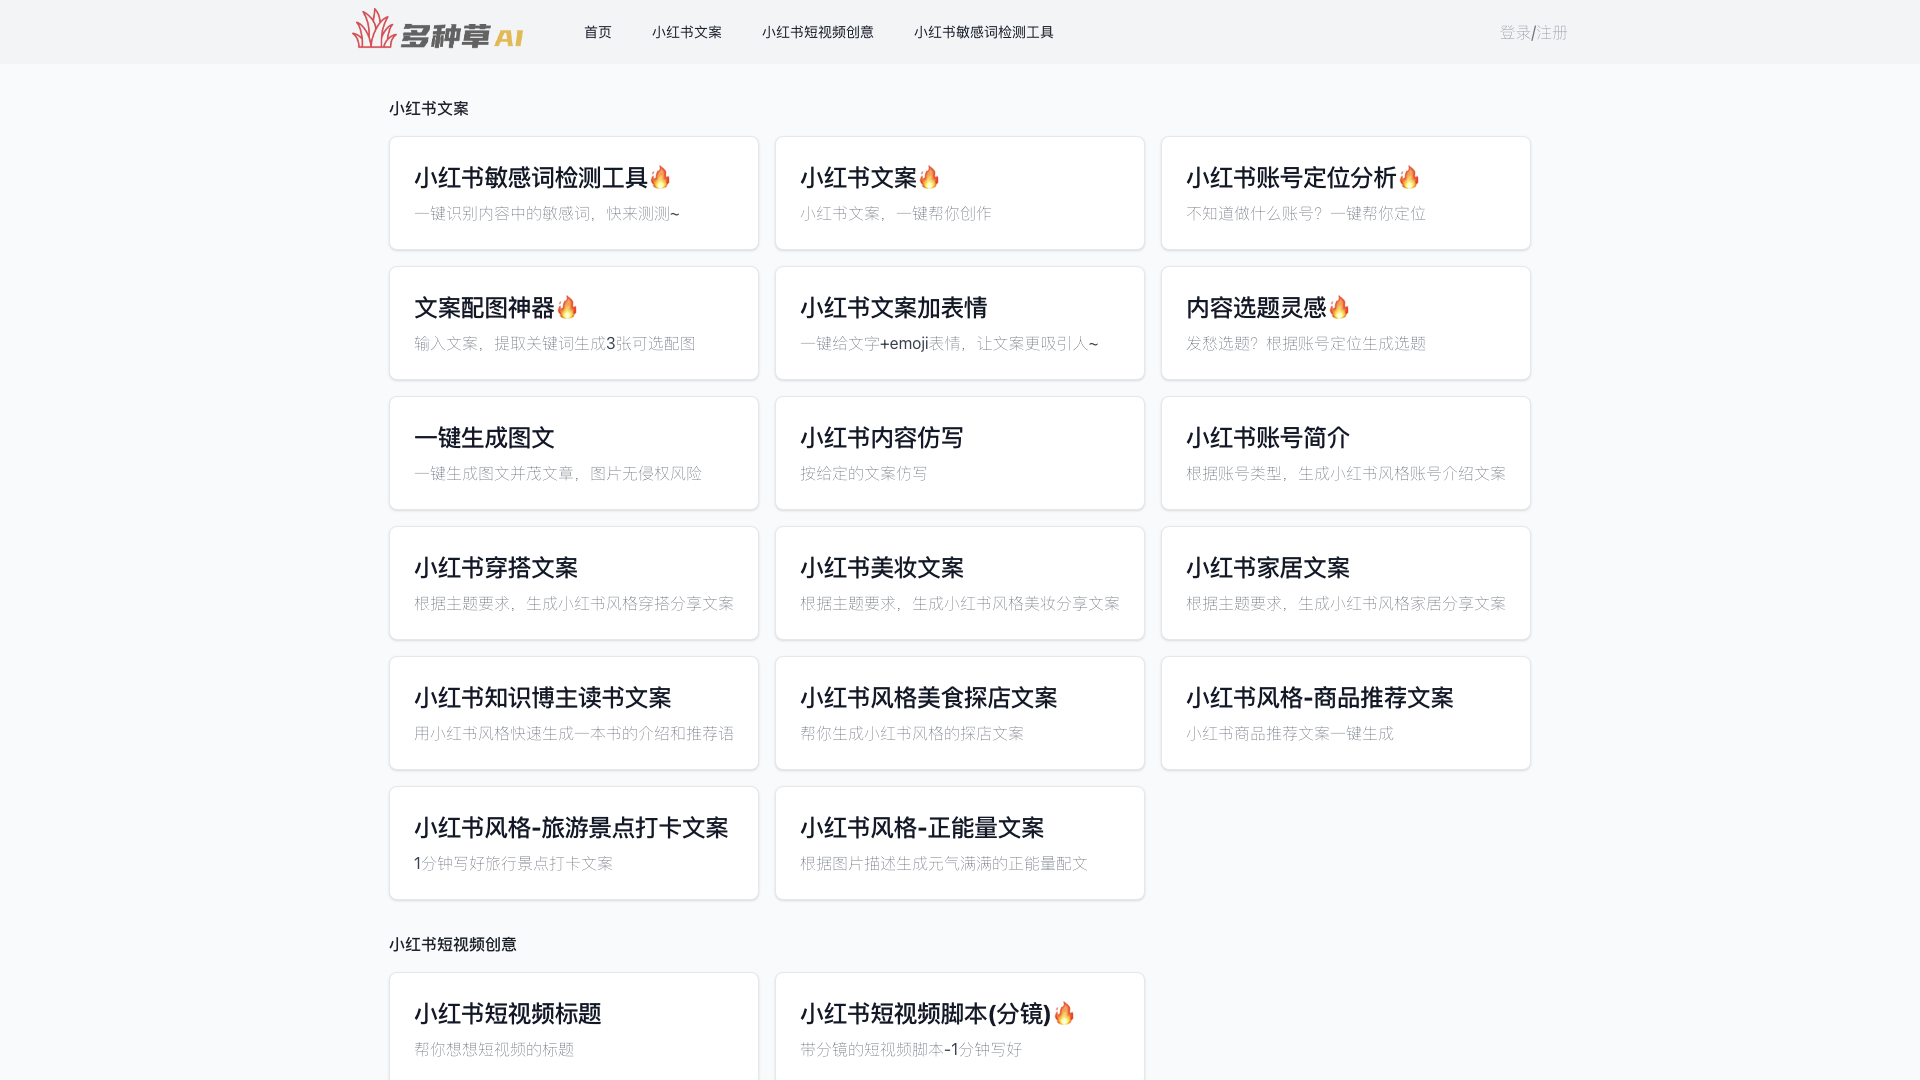
Task: Select 小红书敏感词检测工具 in the top navigation
Action: (x=984, y=32)
